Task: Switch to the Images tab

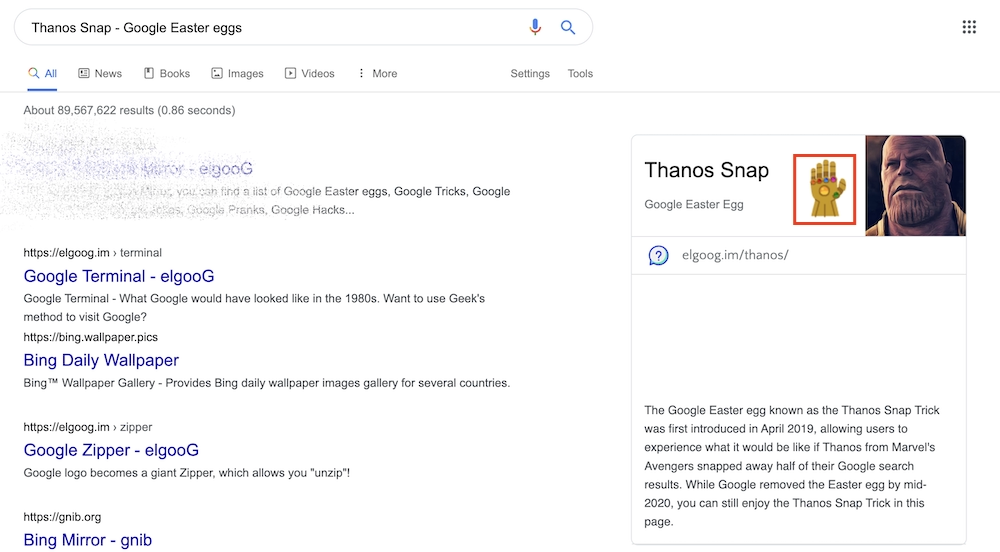Action: (x=237, y=74)
